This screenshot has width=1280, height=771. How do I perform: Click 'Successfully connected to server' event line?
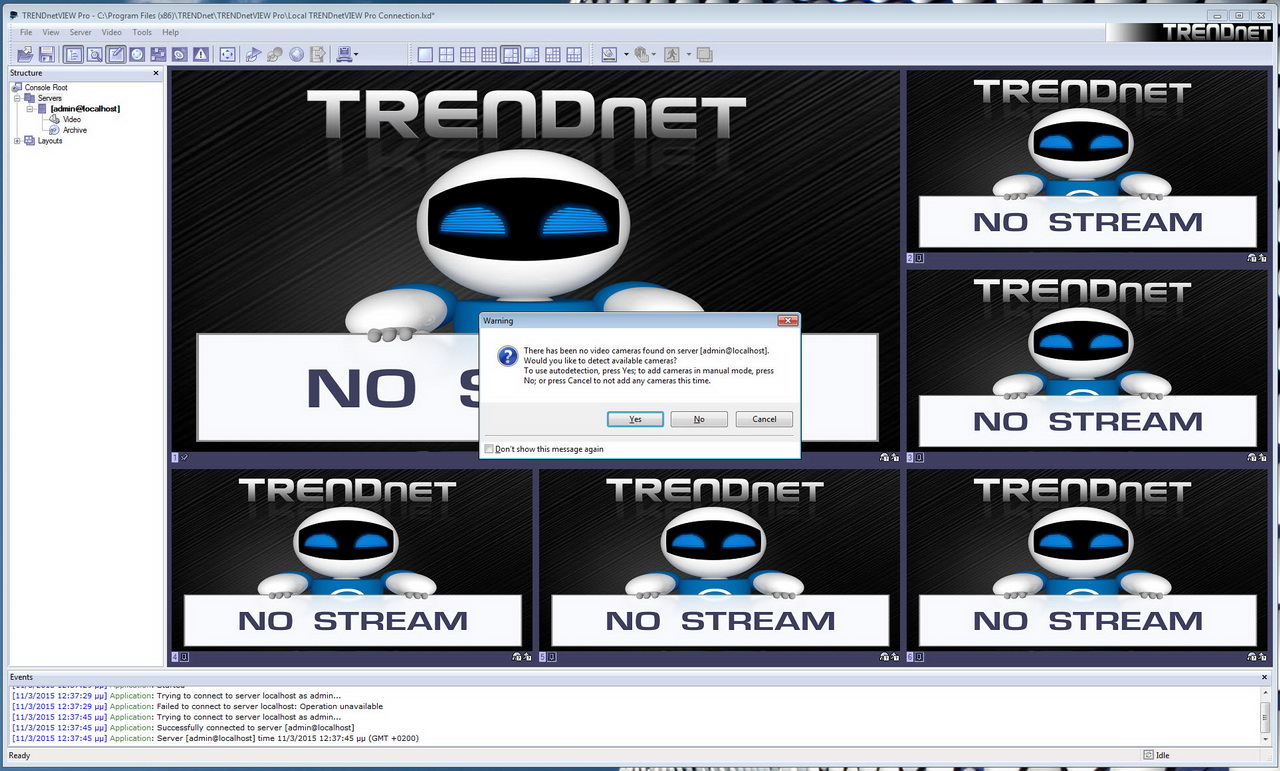point(183,728)
